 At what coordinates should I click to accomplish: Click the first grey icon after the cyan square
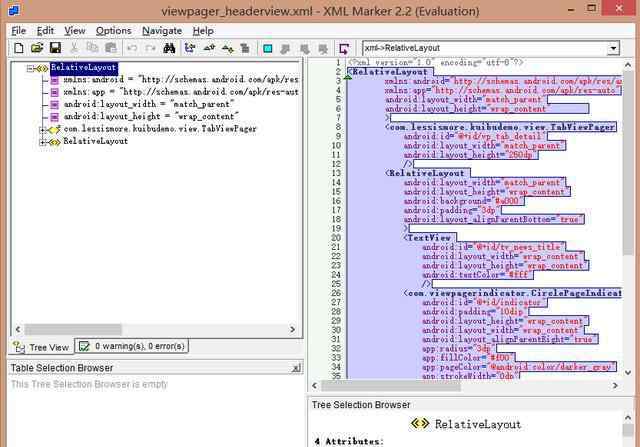point(285,49)
